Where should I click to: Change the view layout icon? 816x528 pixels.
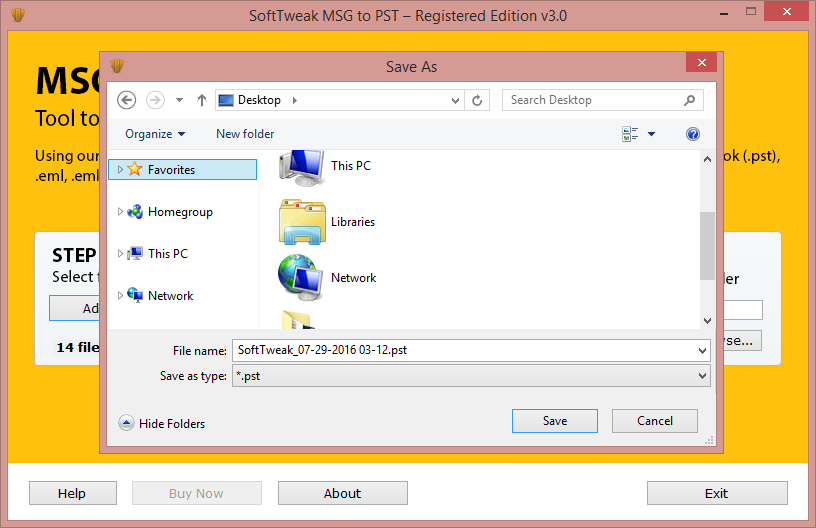pyautogui.click(x=630, y=134)
